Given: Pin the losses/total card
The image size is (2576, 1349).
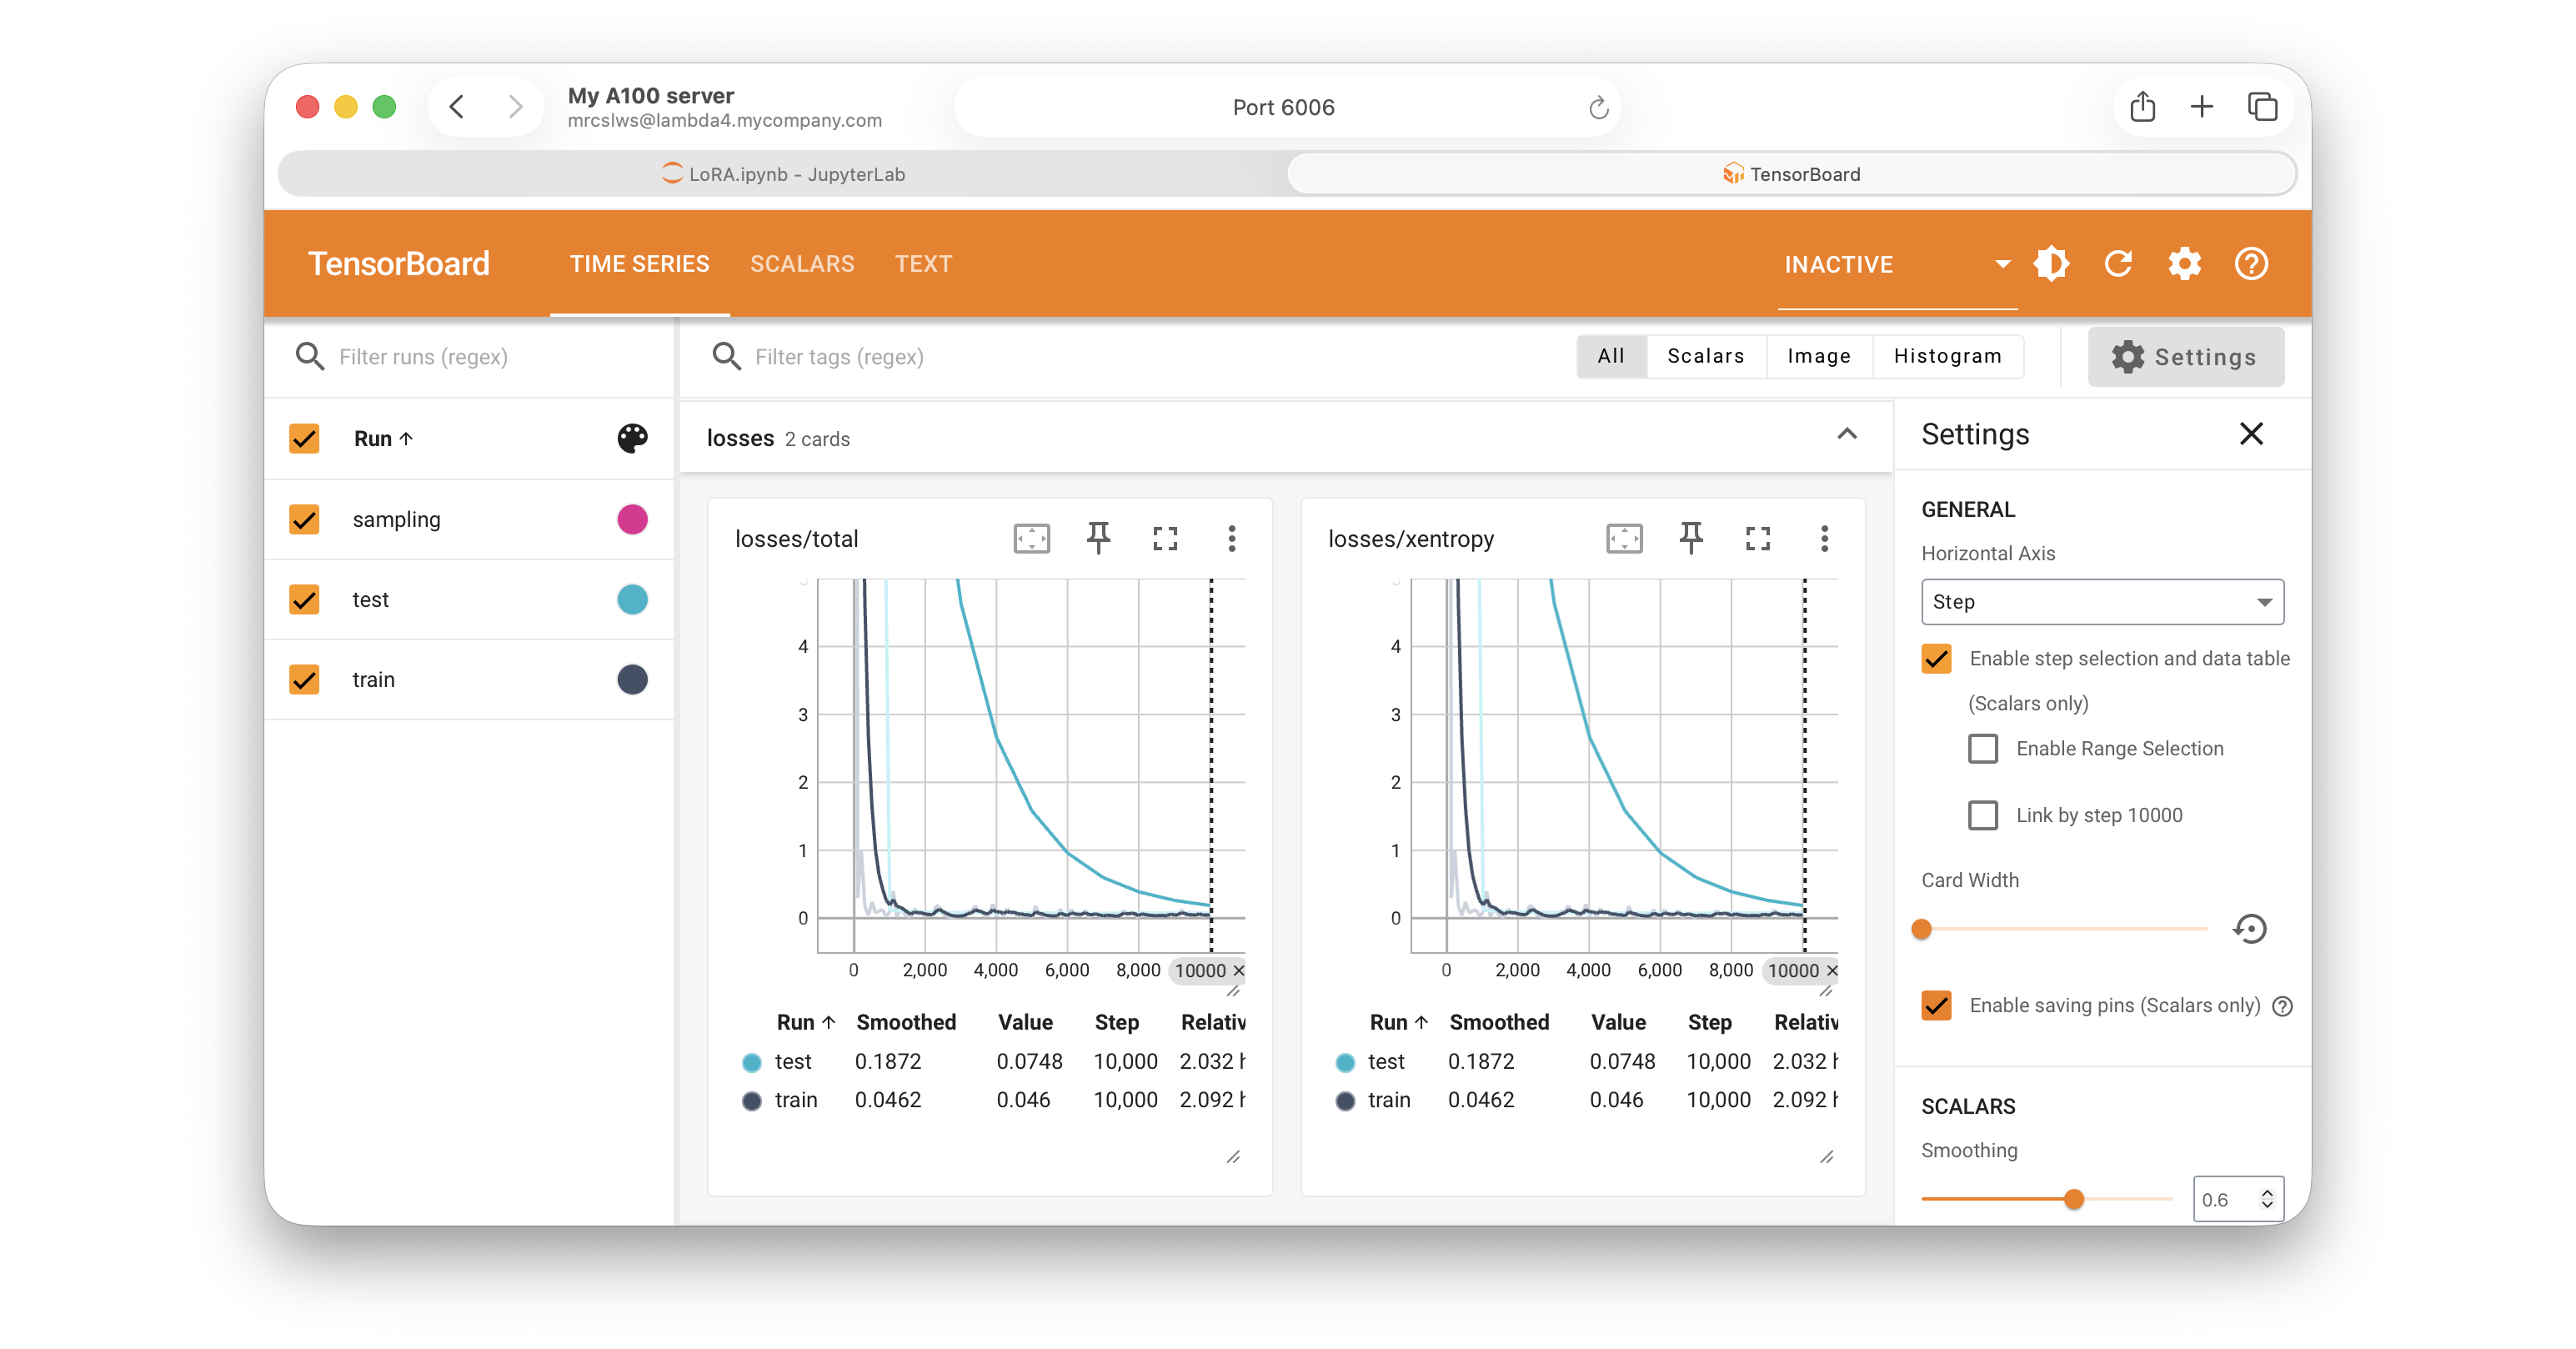Looking at the screenshot, I should point(1098,538).
